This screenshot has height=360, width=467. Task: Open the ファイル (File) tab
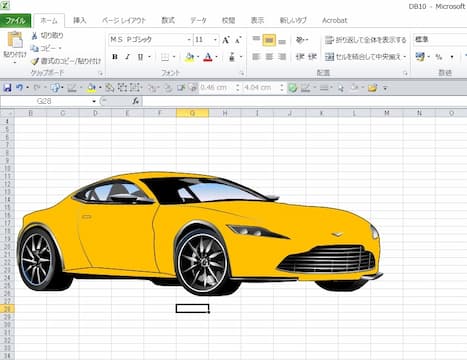tap(15, 21)
